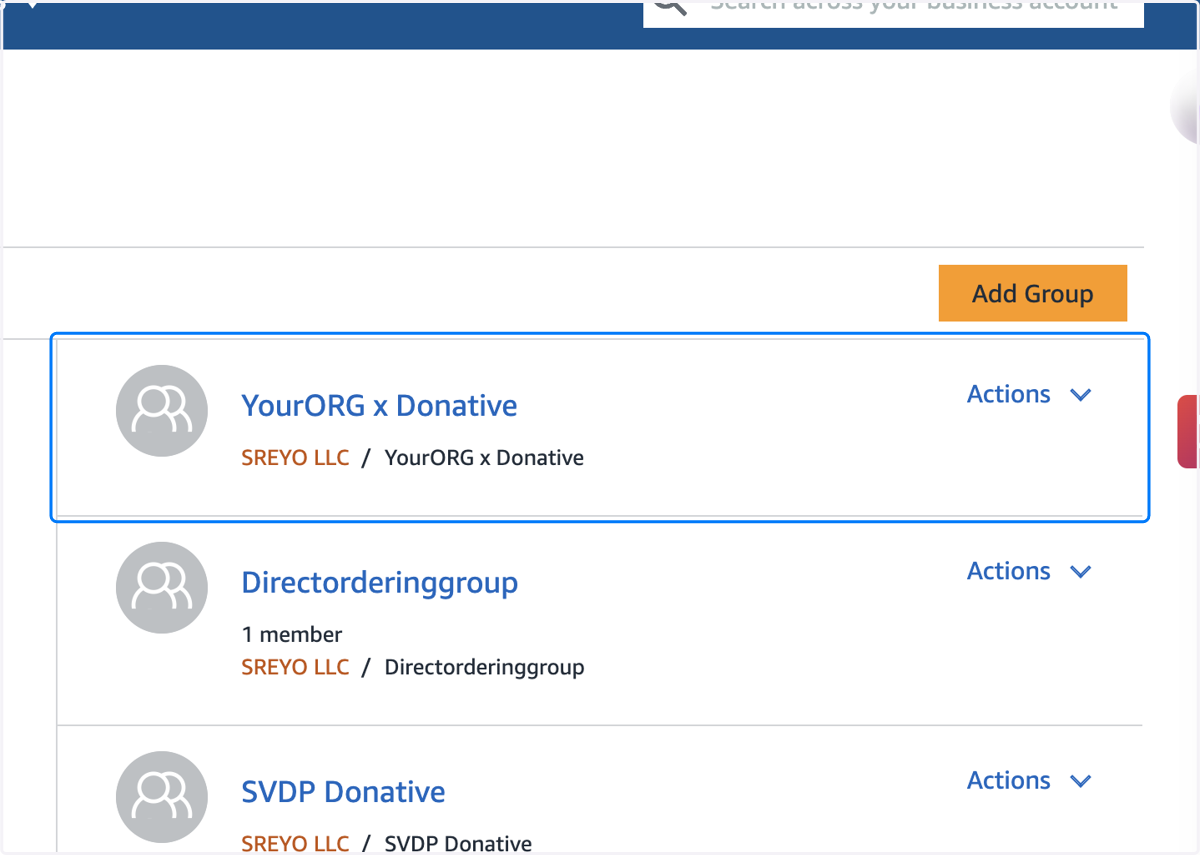Focus the business account search field
Screen dimensions: 1200x855
[x=893, y=12]
